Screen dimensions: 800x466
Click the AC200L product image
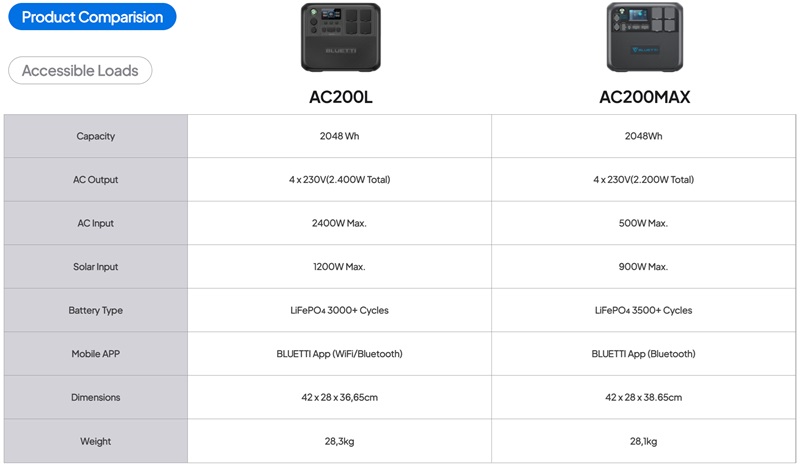click(340, 37)
